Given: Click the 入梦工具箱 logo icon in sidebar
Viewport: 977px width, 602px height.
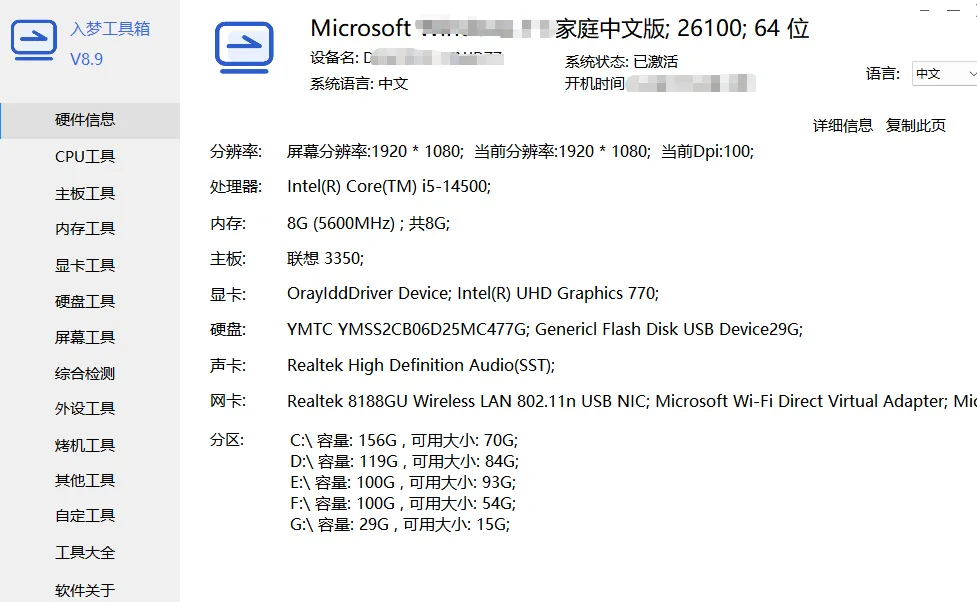Looking at the screenshot, I should coord(34,40).
